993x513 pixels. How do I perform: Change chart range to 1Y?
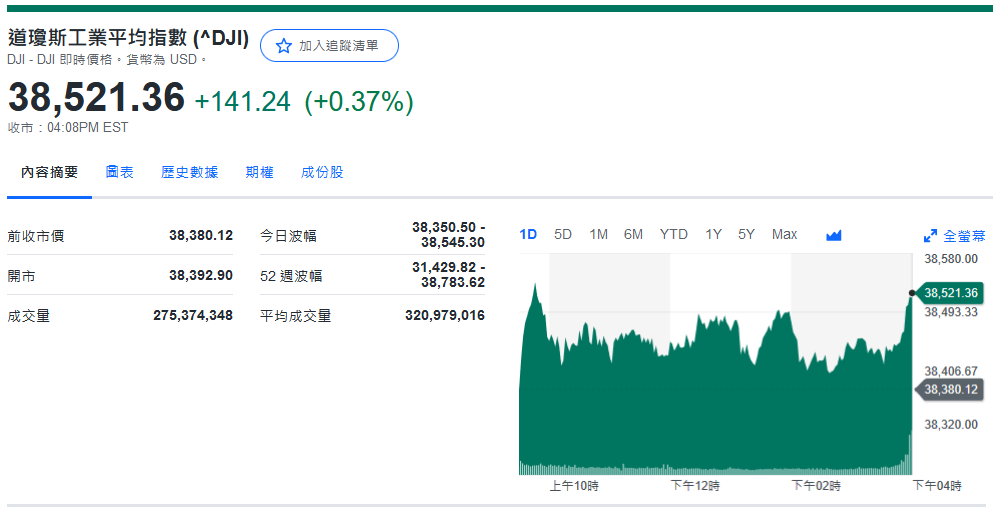pyautogui.click(x=713, y=234)
